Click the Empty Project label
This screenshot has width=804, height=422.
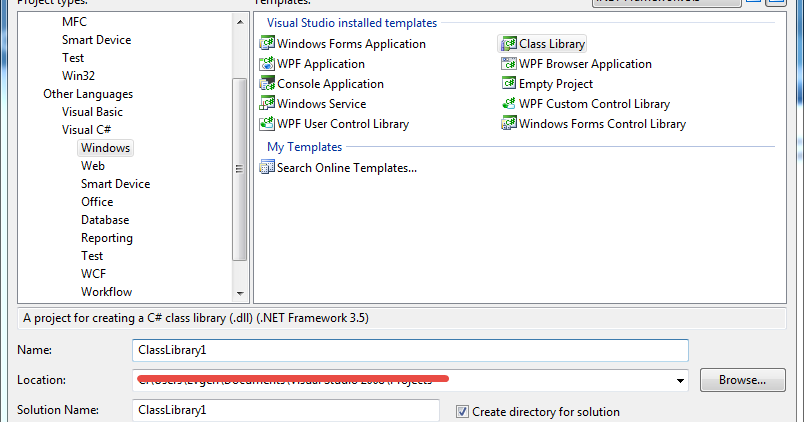(x=556, y=84)
